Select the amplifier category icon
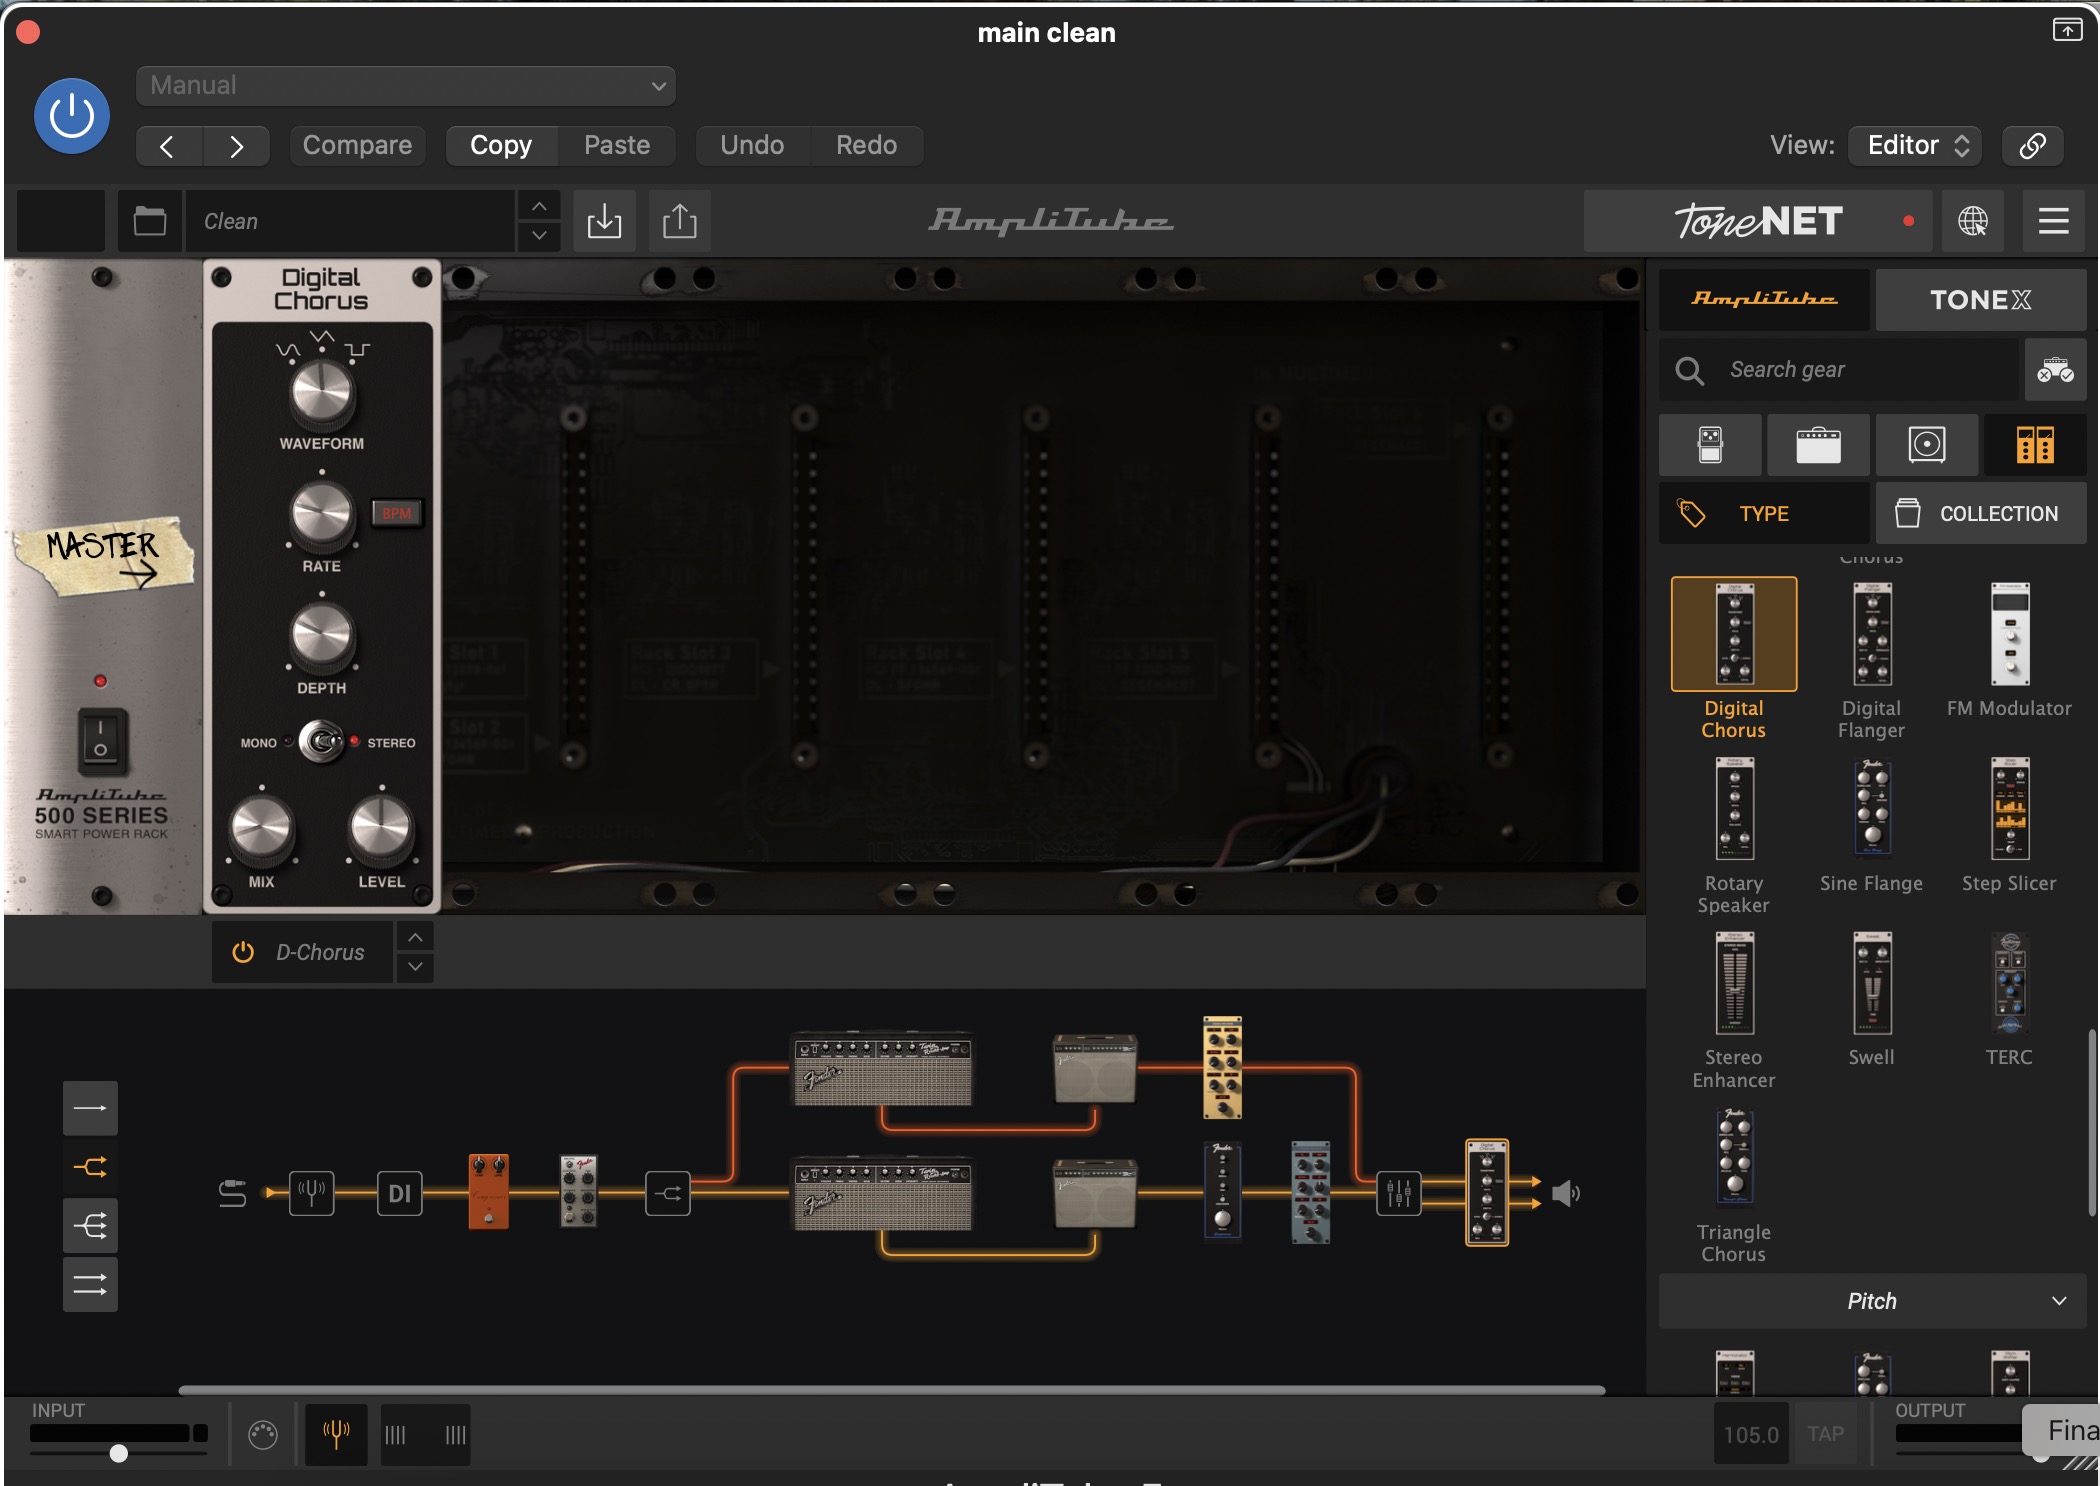The image size is (2100, 1486). click(1818, 445)
